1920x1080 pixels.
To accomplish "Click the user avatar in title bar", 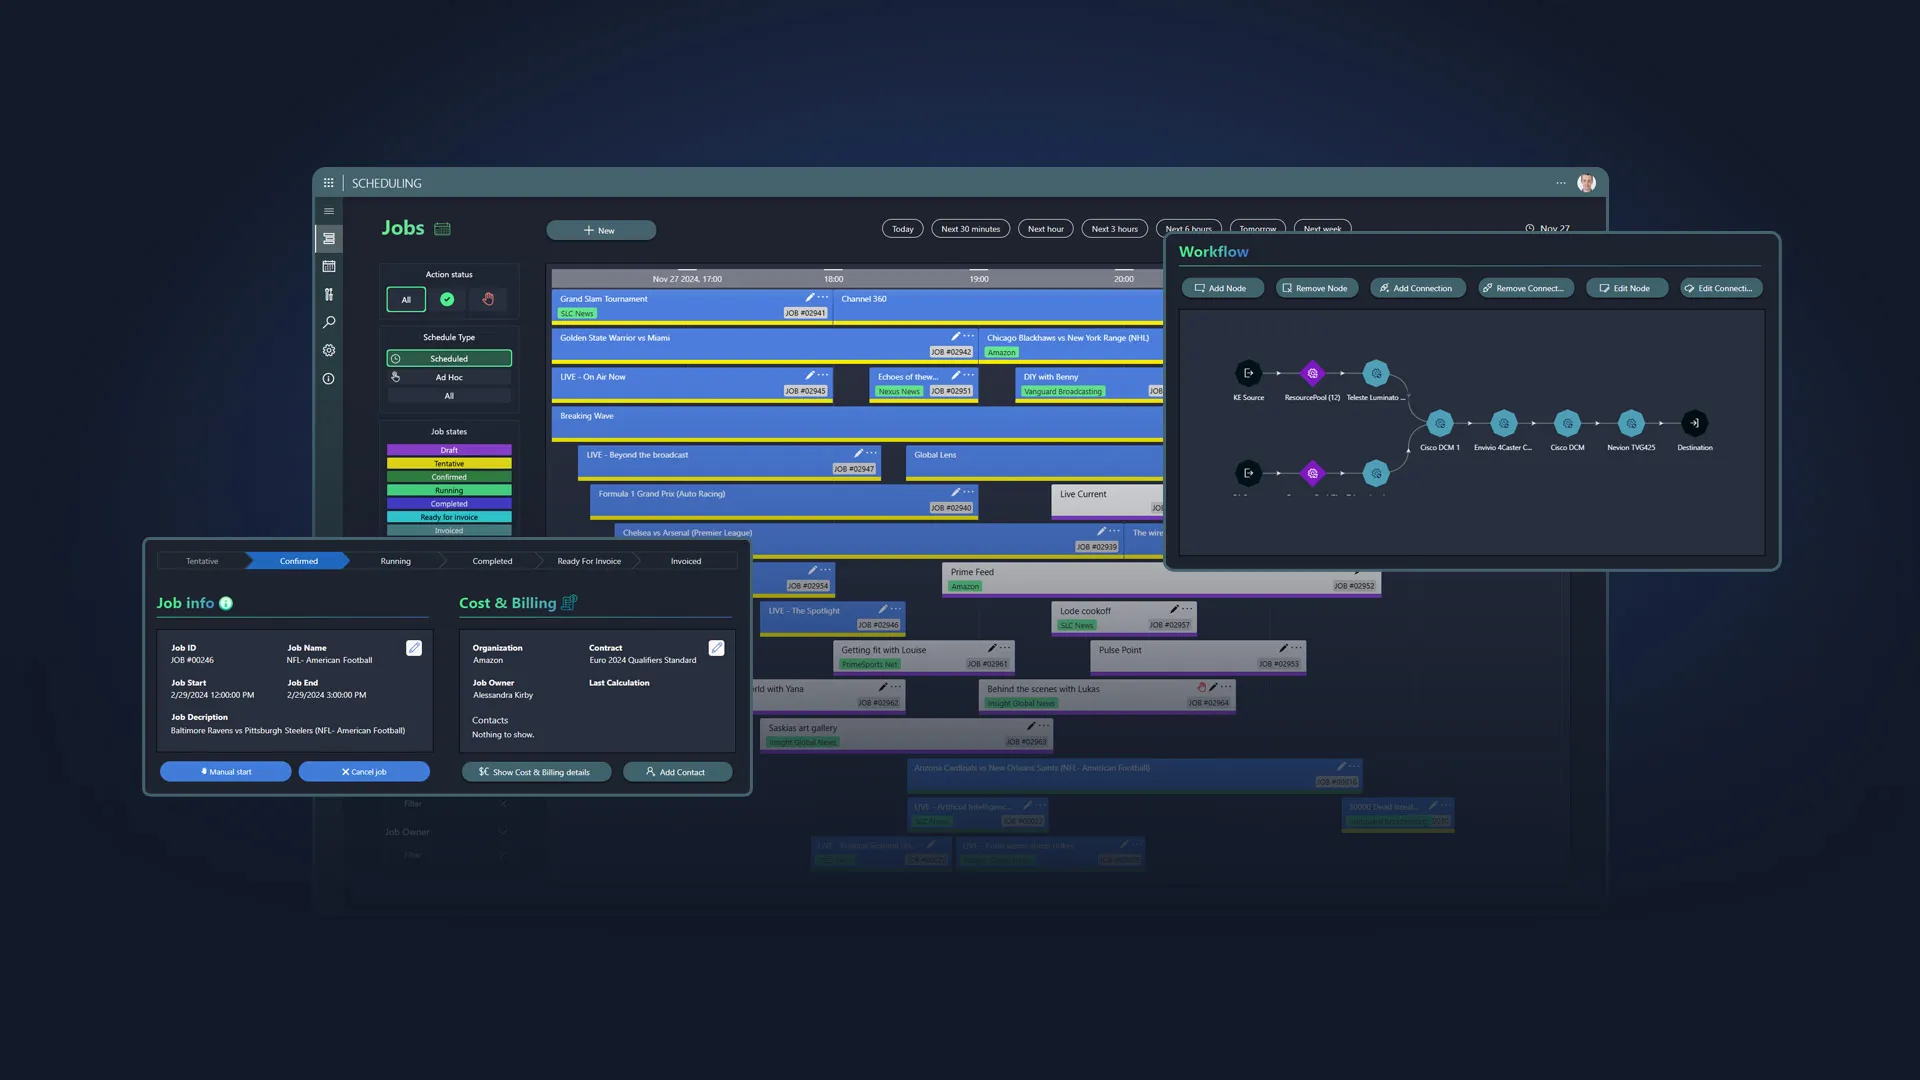I will click(x=1586, y=183).
